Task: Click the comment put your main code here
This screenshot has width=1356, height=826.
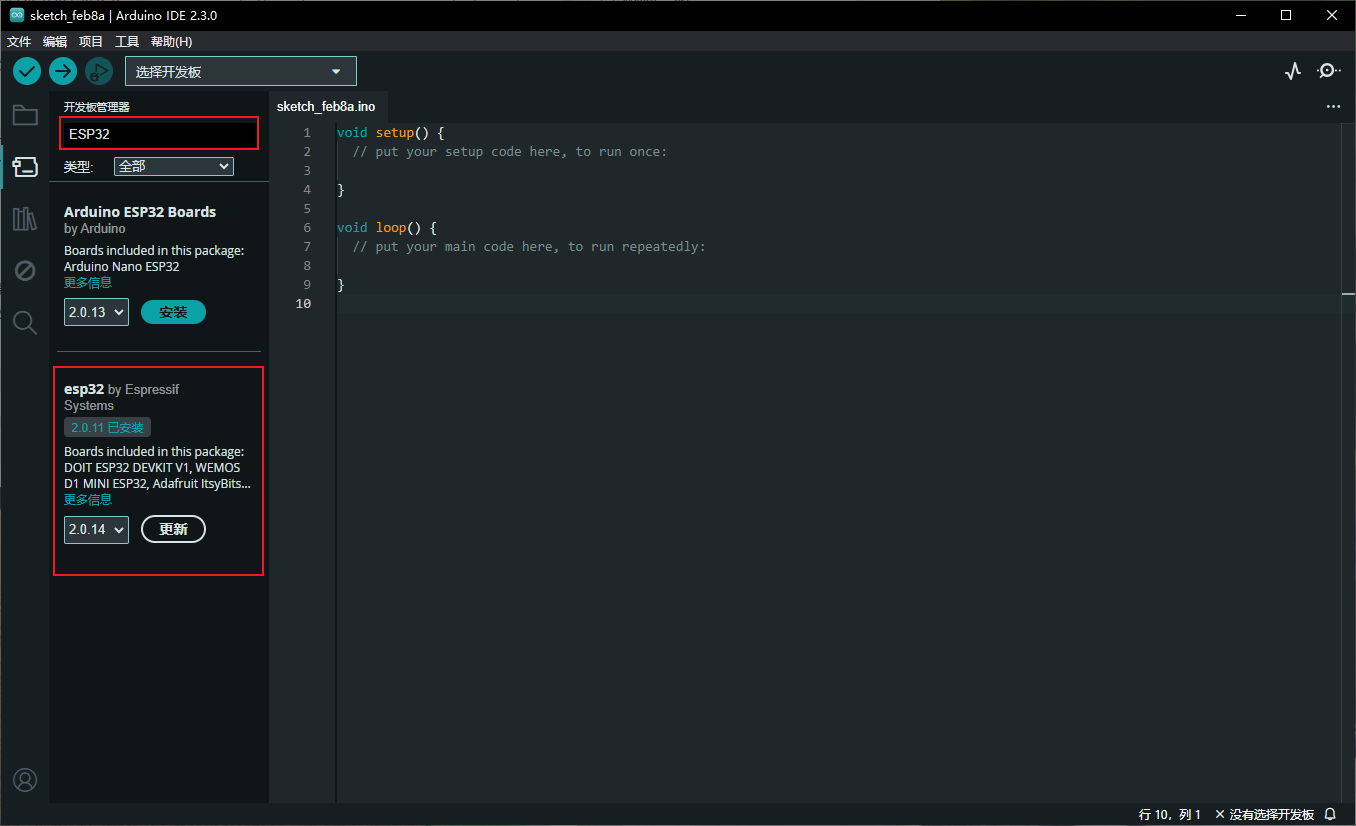Action: point(528,246)
